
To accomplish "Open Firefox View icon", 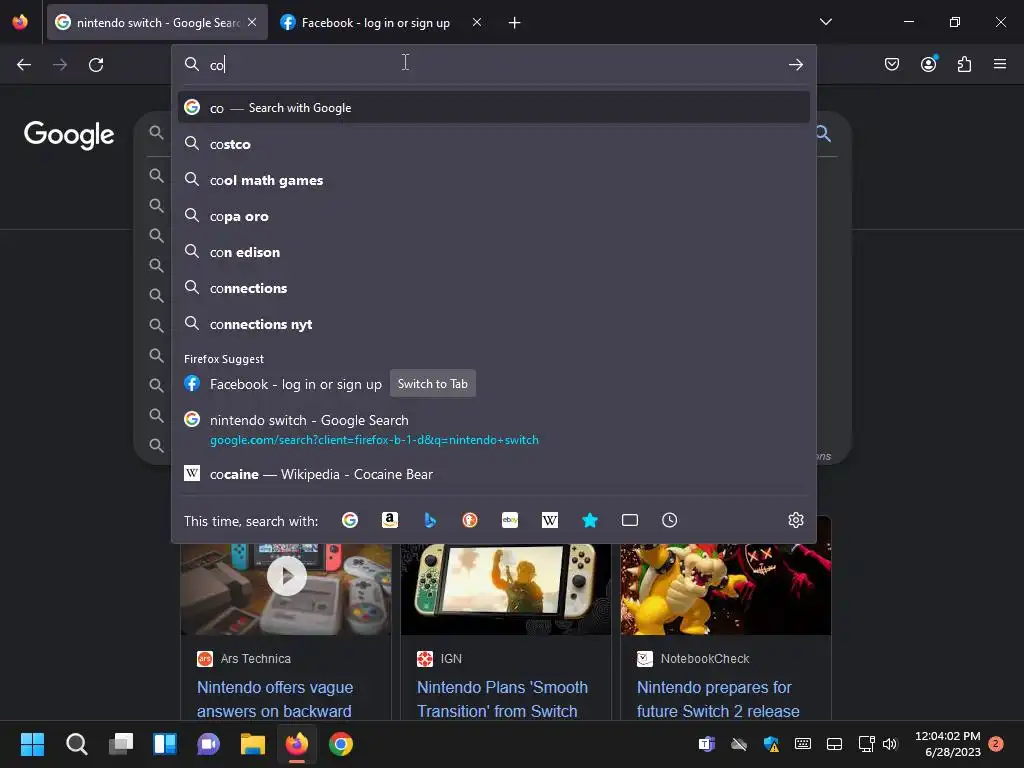I will [20, 22].
